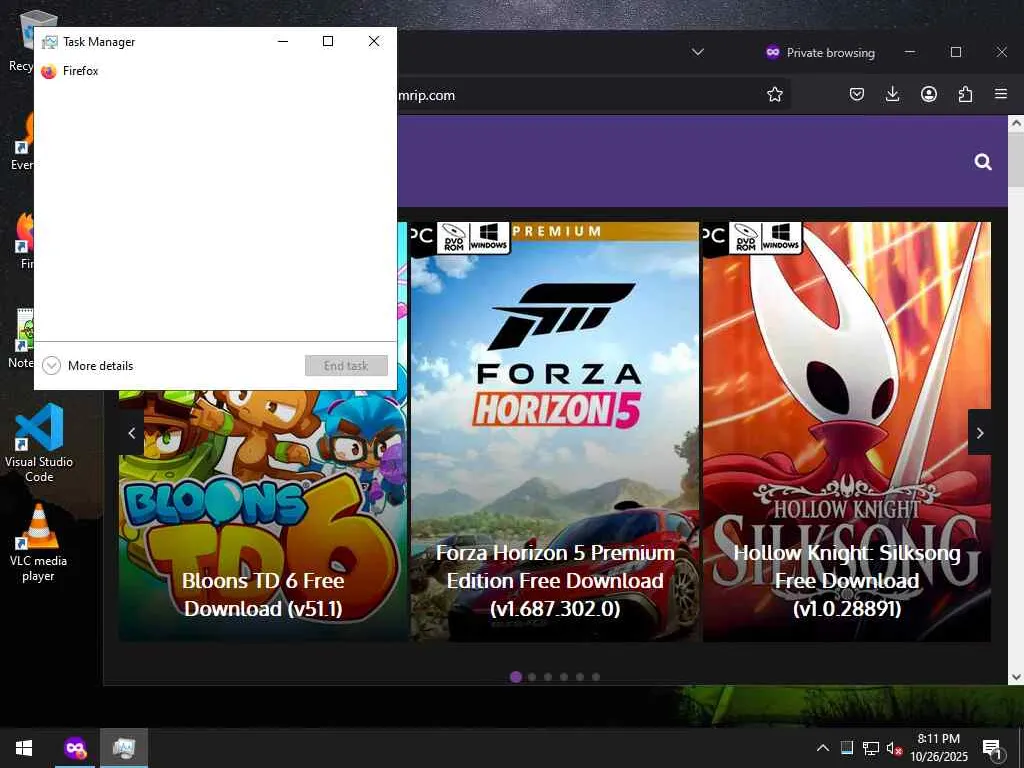Open the Pocket save icon in Firefox
The image size is (1024, 768).
pyautogui.click(x=857, y=95)
